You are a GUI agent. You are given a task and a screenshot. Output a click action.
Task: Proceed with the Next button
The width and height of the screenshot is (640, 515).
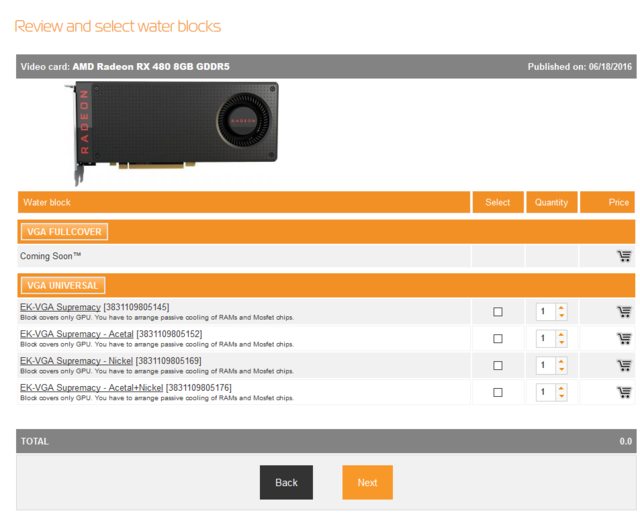tap(367, 482)
